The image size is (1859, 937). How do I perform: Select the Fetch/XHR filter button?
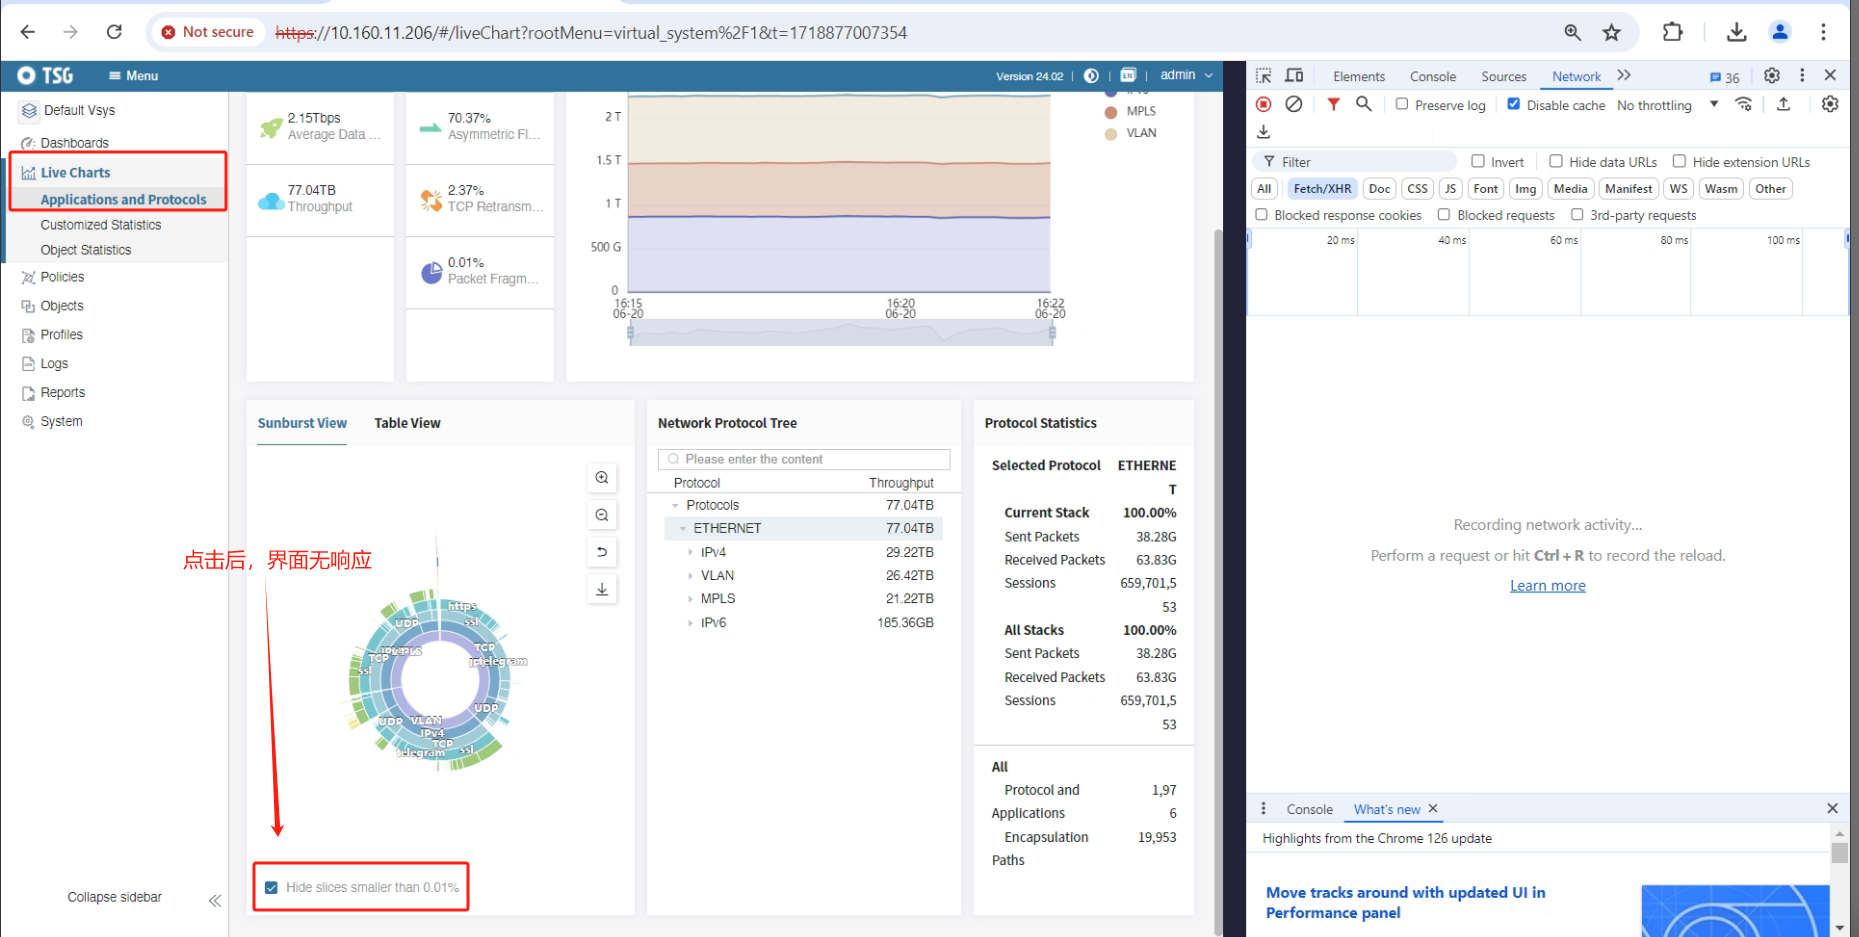(1321, 189)
